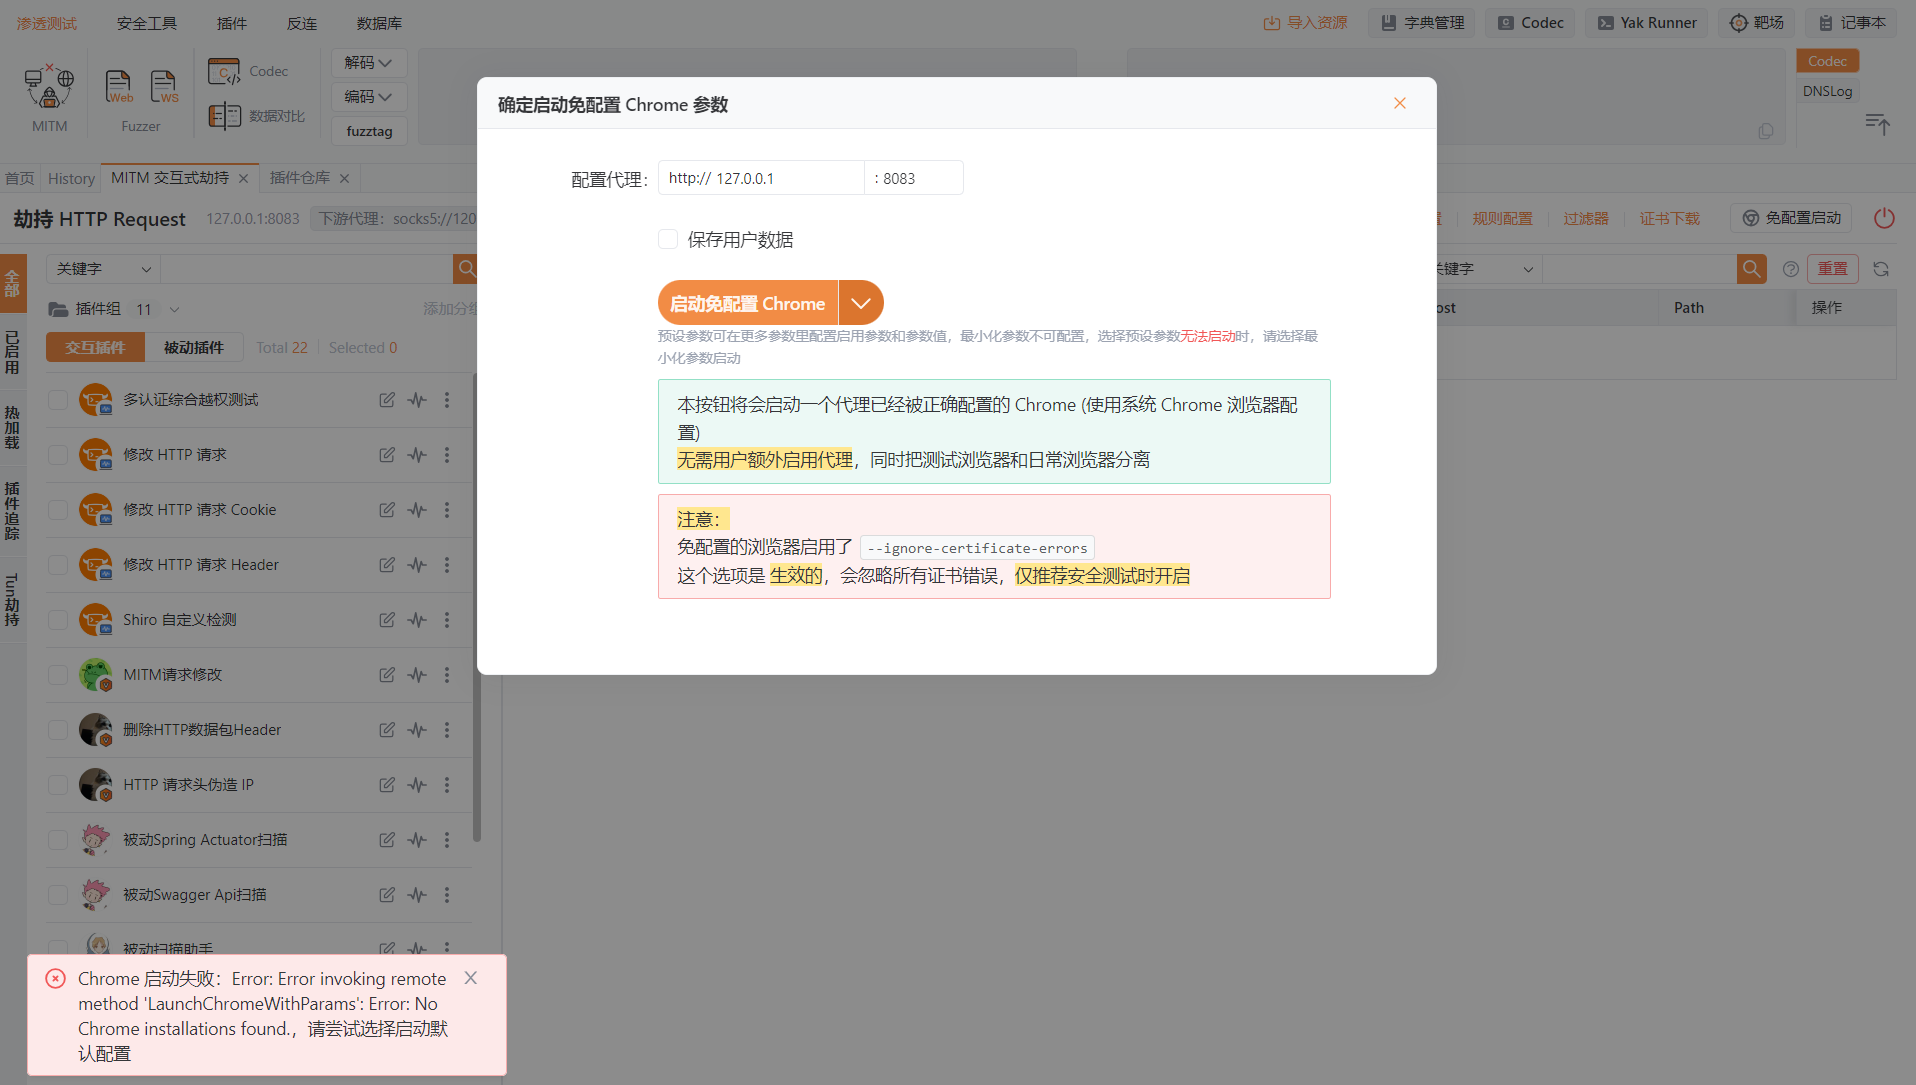This screenshot has width=1916, height=1085.
Task: Open the 关键字 filter dropdown
Action: pos(103,269)
